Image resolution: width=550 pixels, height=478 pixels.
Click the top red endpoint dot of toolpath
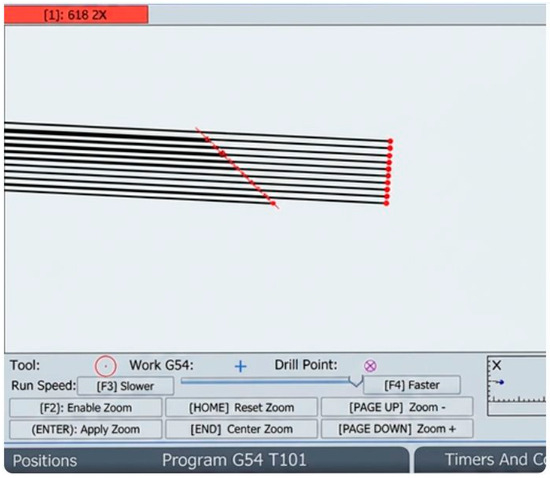pyautogui.click(x=390, y=141)
